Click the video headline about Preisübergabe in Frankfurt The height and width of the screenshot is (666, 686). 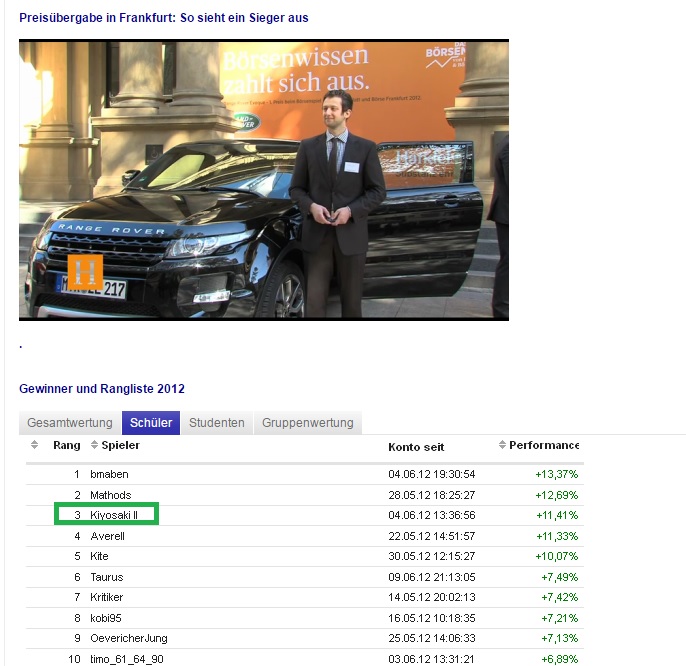pyautogui.click(x=164, y=18)
